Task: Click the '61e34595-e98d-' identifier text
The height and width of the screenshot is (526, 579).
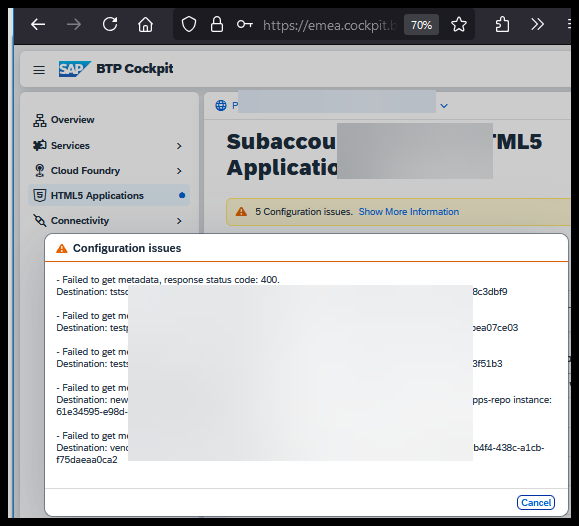Action: pyautogui.click(x=92, y=411)
